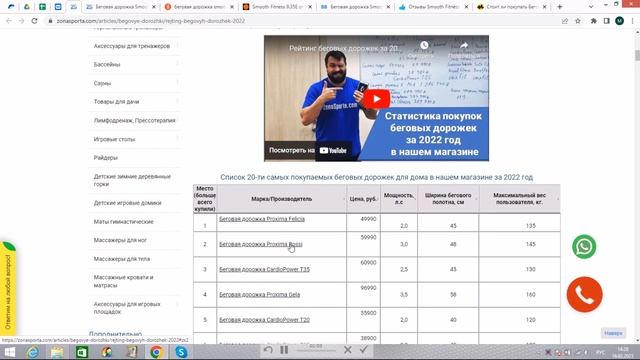Expand the Игровые столы arrow

(x=178, y=138)
